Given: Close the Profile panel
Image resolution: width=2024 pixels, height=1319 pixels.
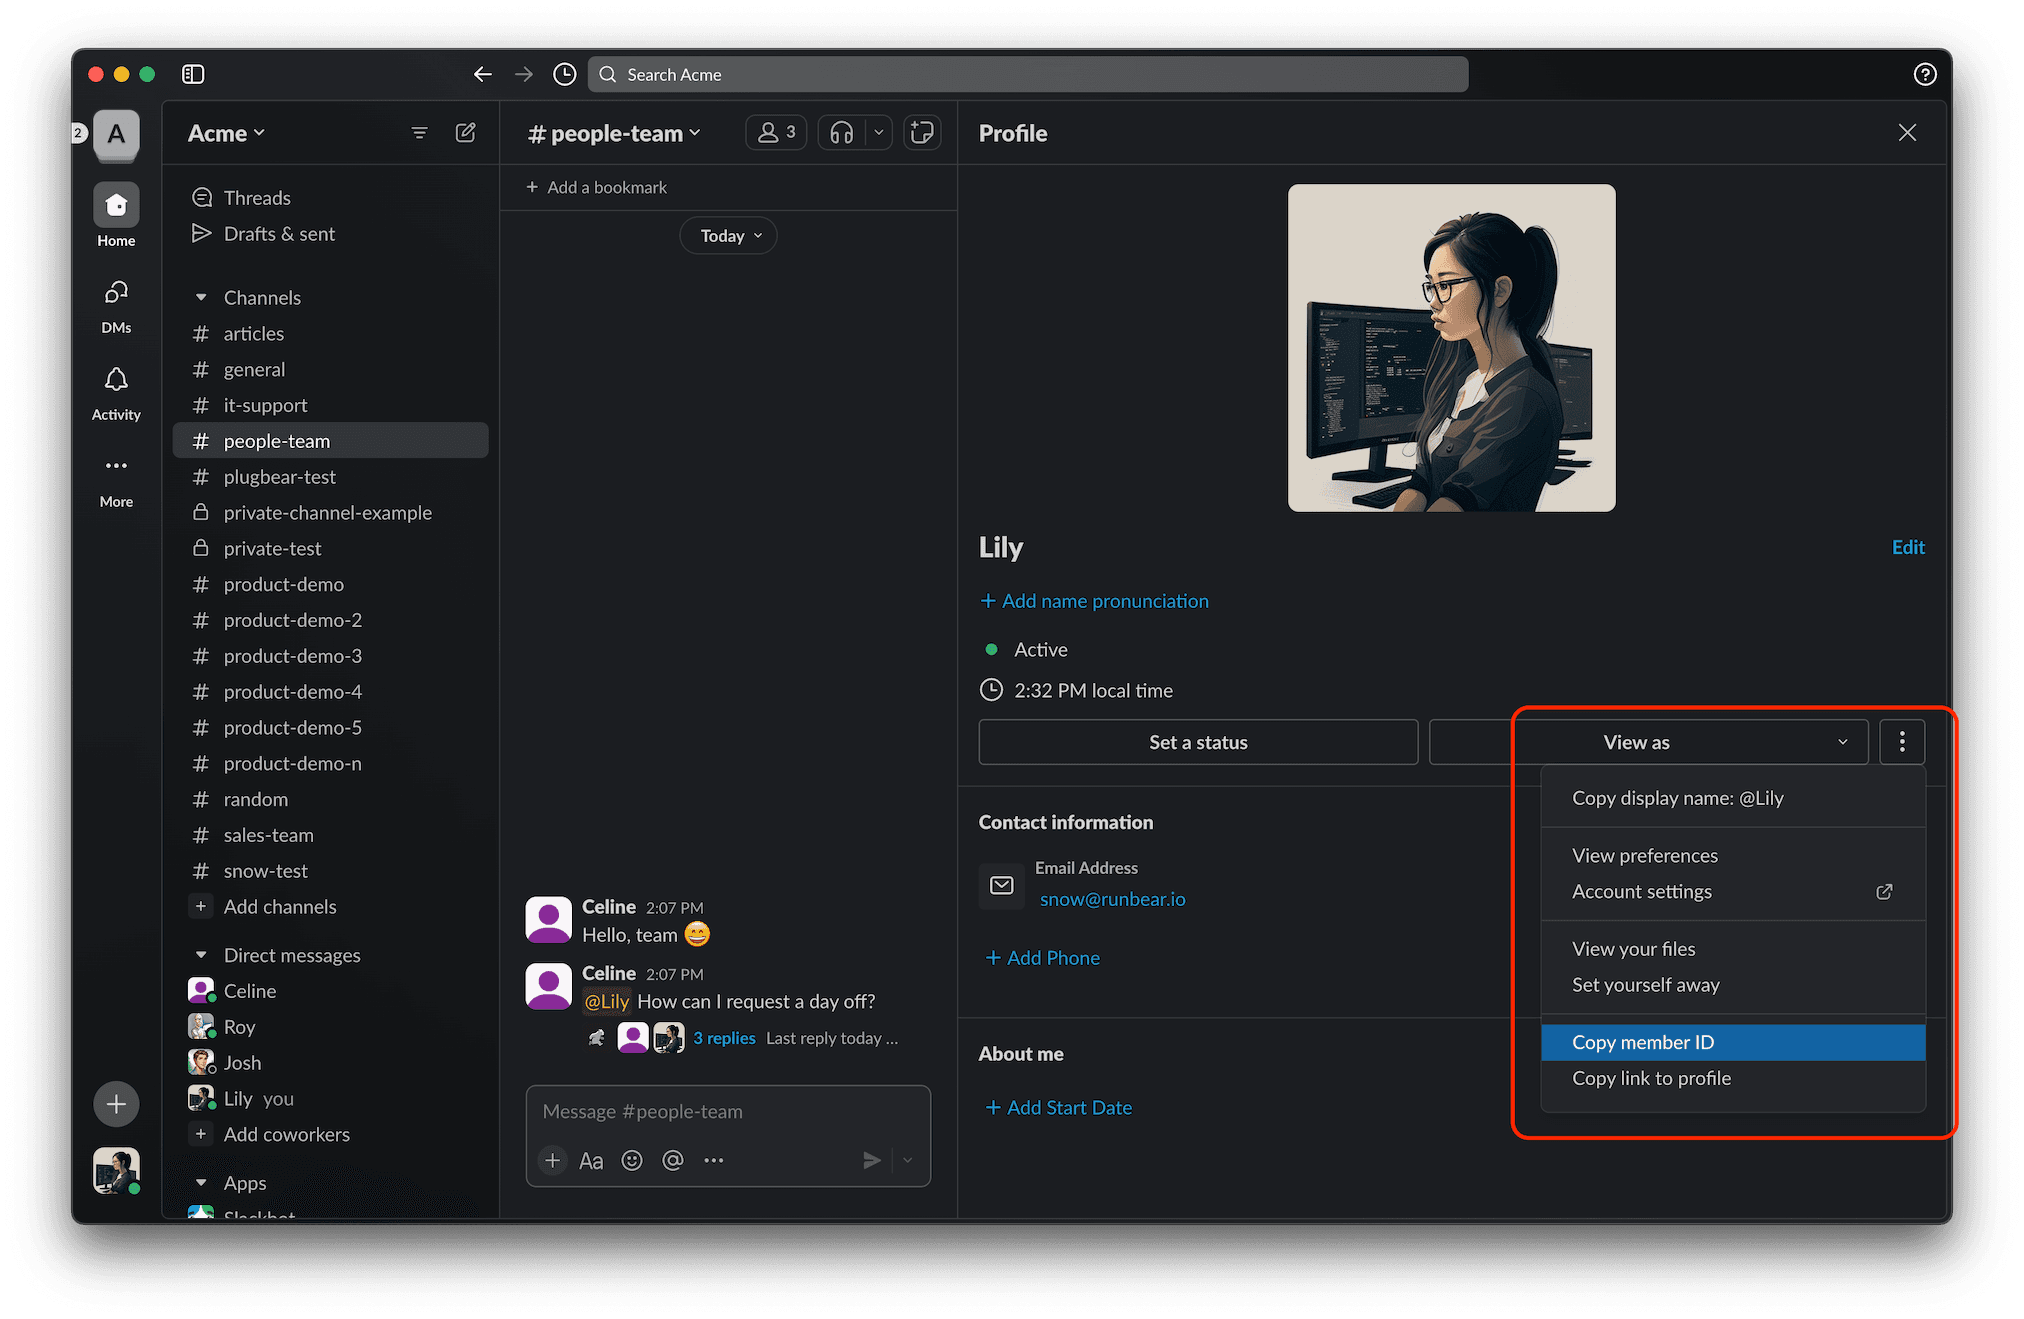Looking at the screenshot, I should 1907,133.
